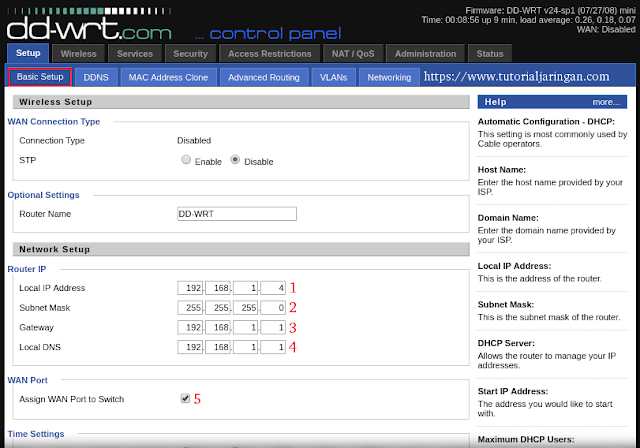Click the Subnet Mask last octet field
Viewport: 640px width, 448px height.
pyautogui.click(x=273, y=307)
